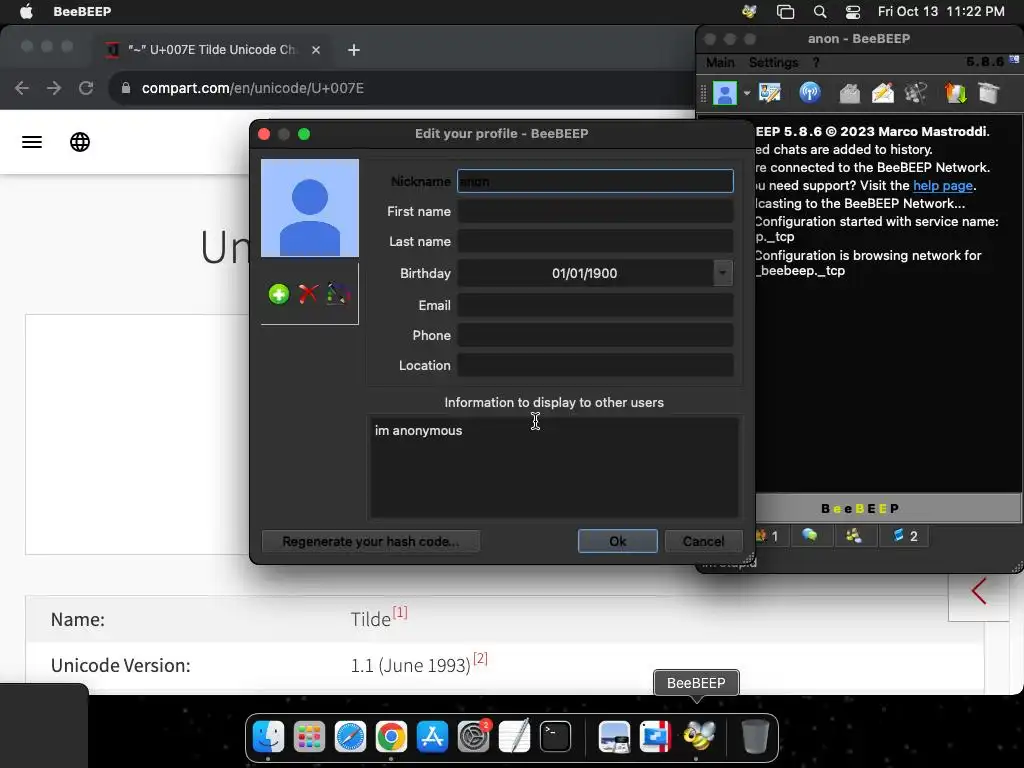This screenshot has width=1024, height=768.
Task: Click the color palette icon under avatar
Action: (338, 294)
